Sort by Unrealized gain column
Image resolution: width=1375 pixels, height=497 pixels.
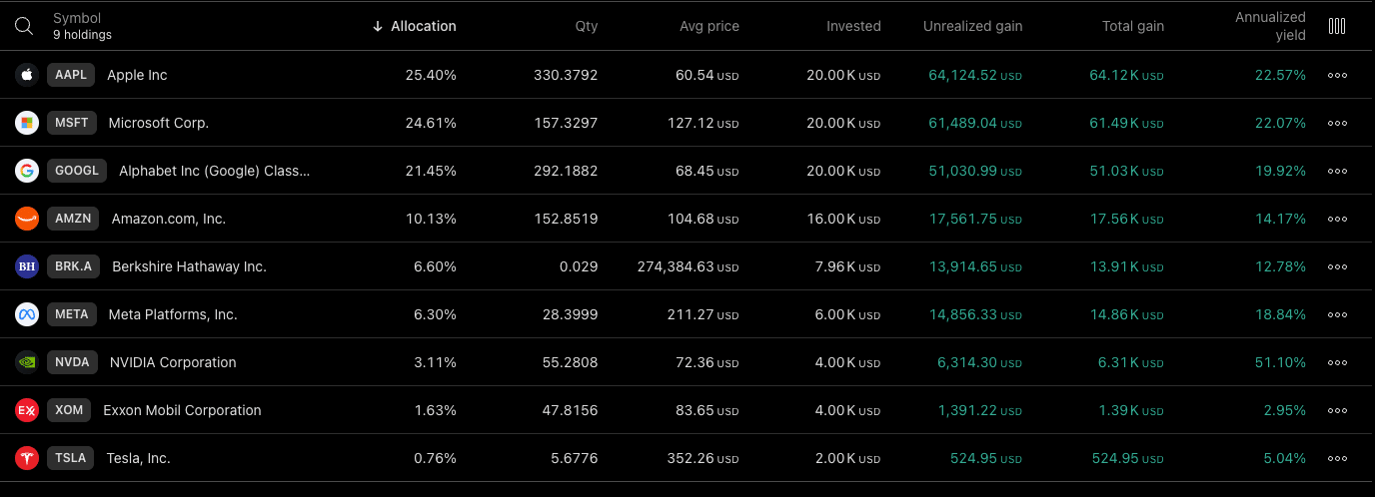pos(972,26)
